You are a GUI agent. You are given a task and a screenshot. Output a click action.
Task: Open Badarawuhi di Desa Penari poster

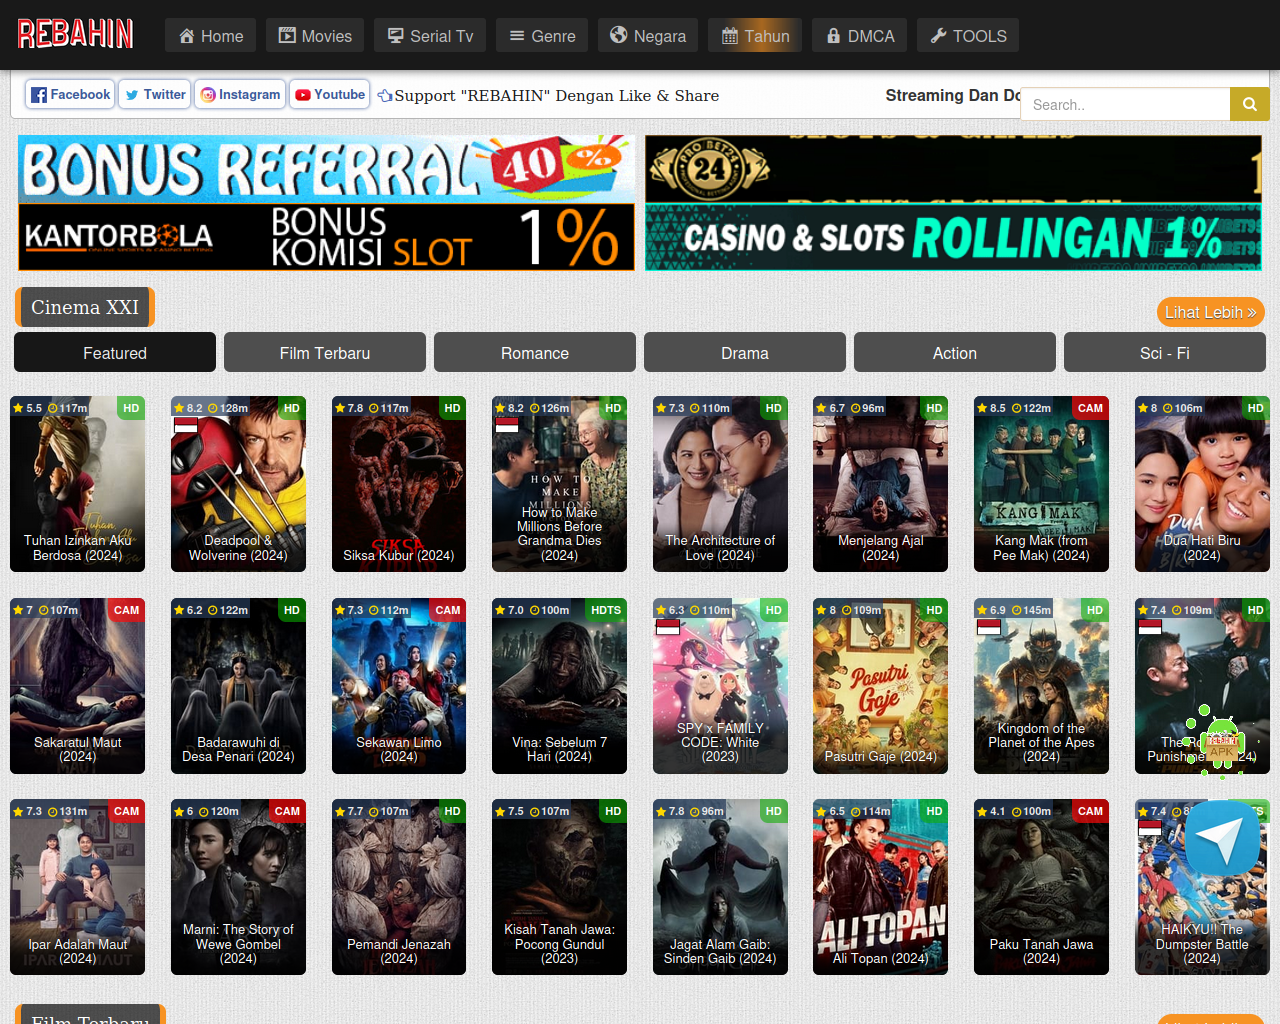238,686
